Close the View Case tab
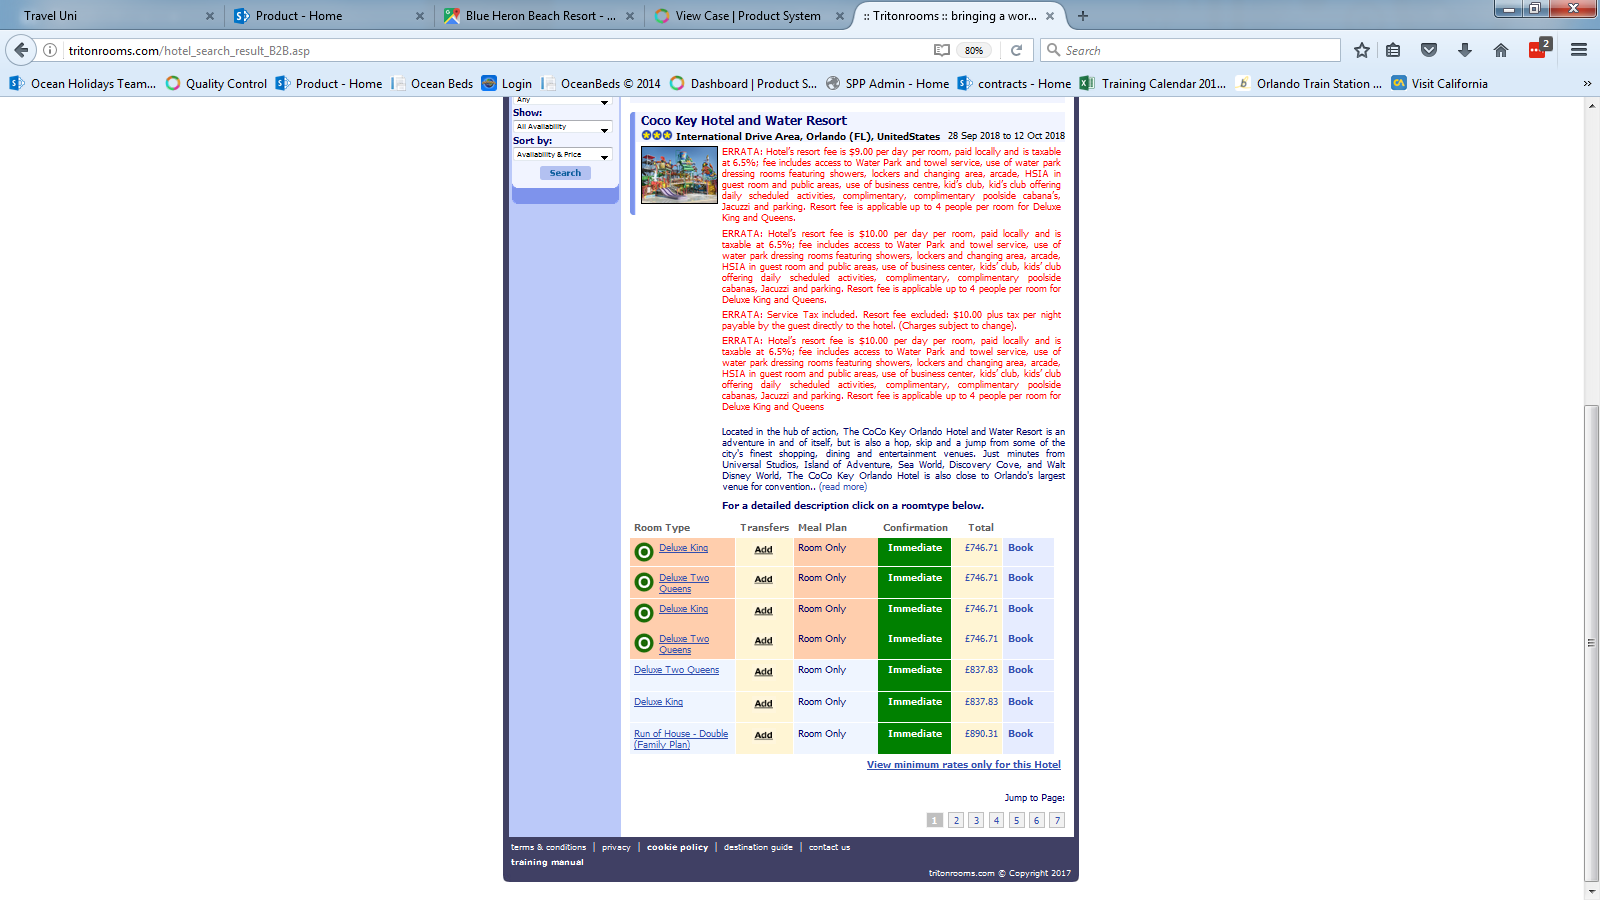1600x900 pixels. 840,16
